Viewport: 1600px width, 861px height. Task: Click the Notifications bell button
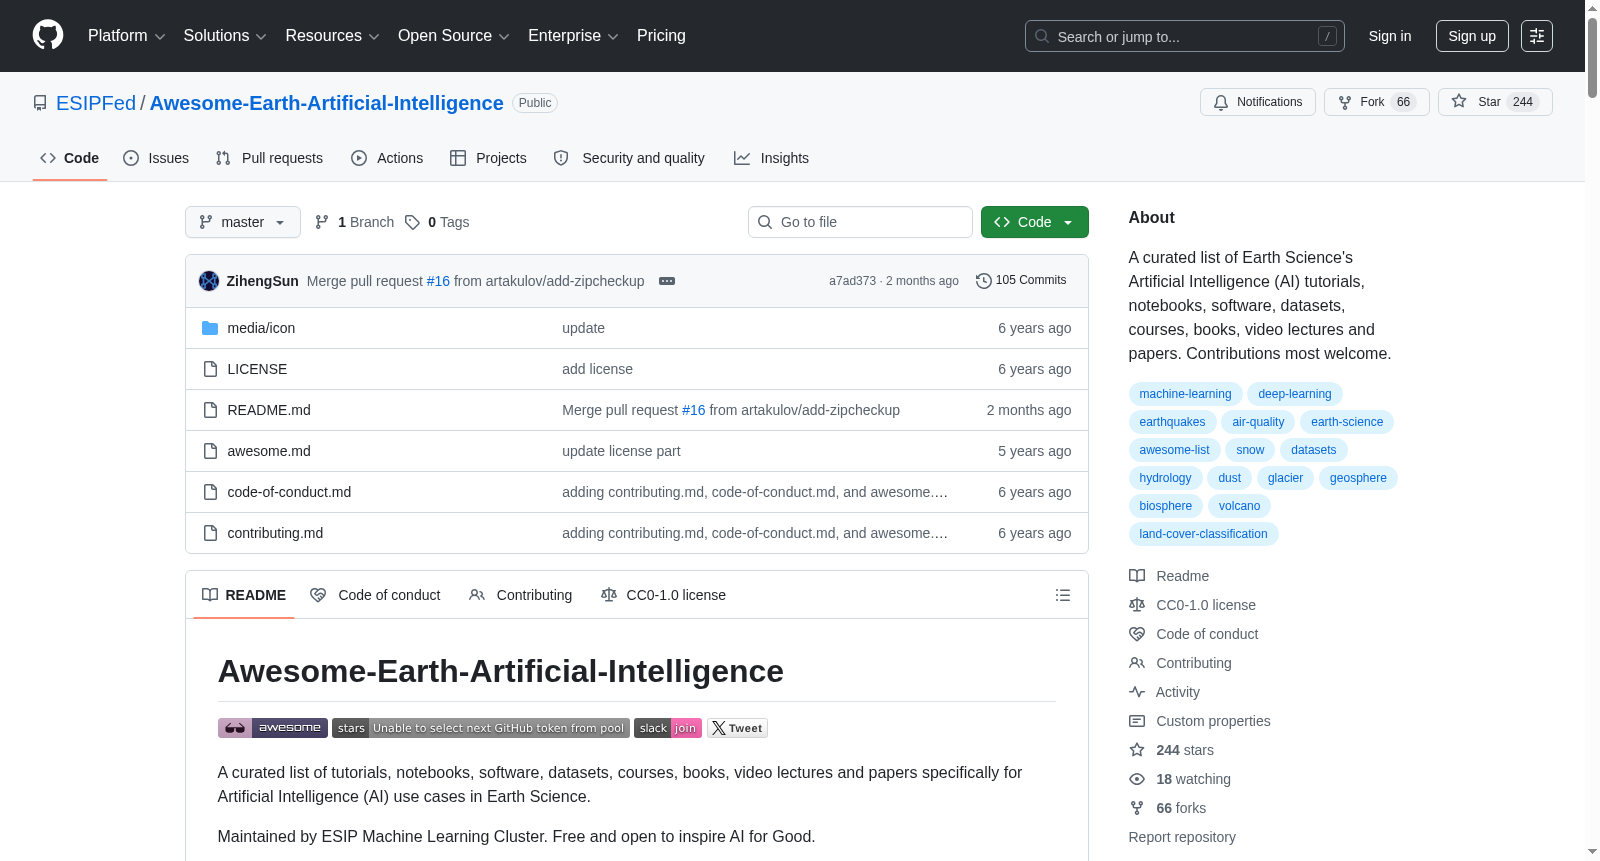click(1257, 102)
